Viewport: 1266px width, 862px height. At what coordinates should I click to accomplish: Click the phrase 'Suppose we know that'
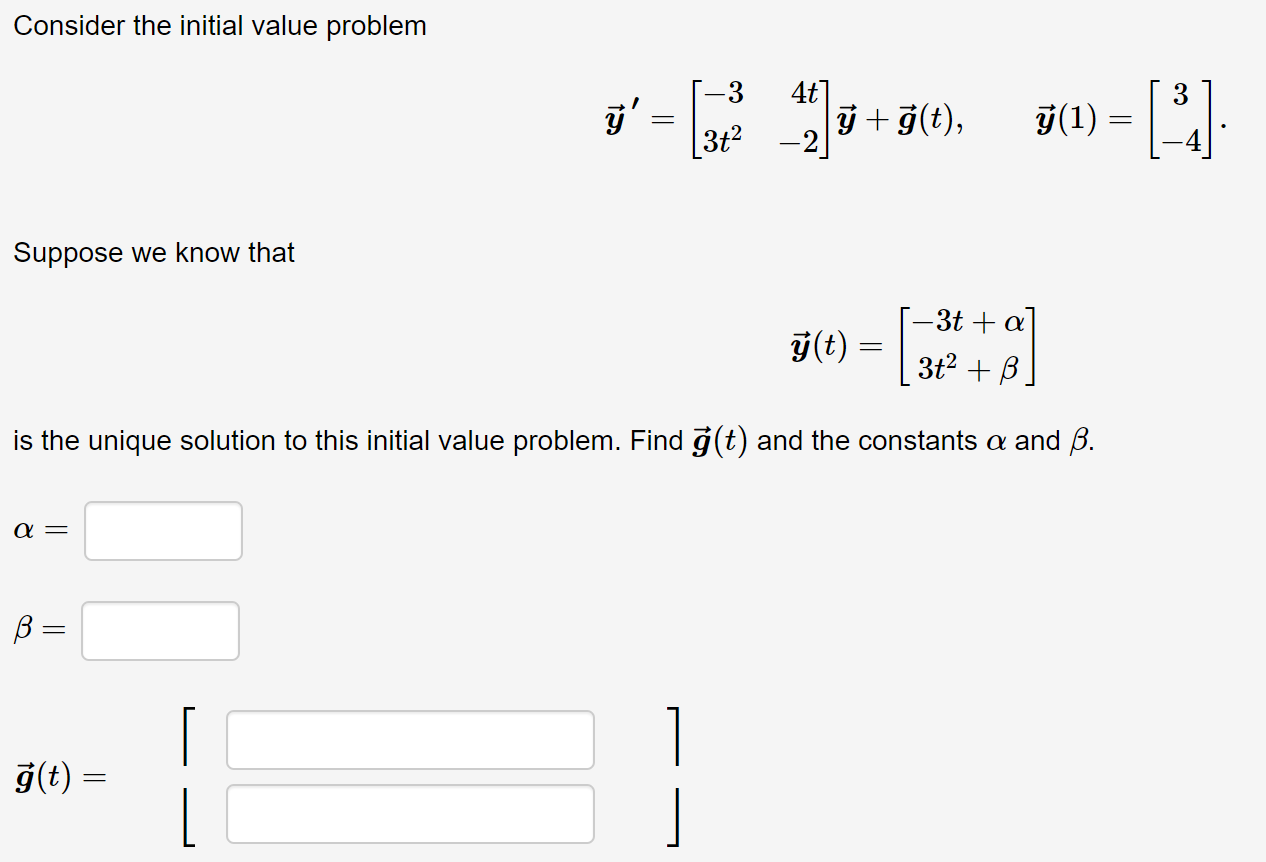(153, 253)
